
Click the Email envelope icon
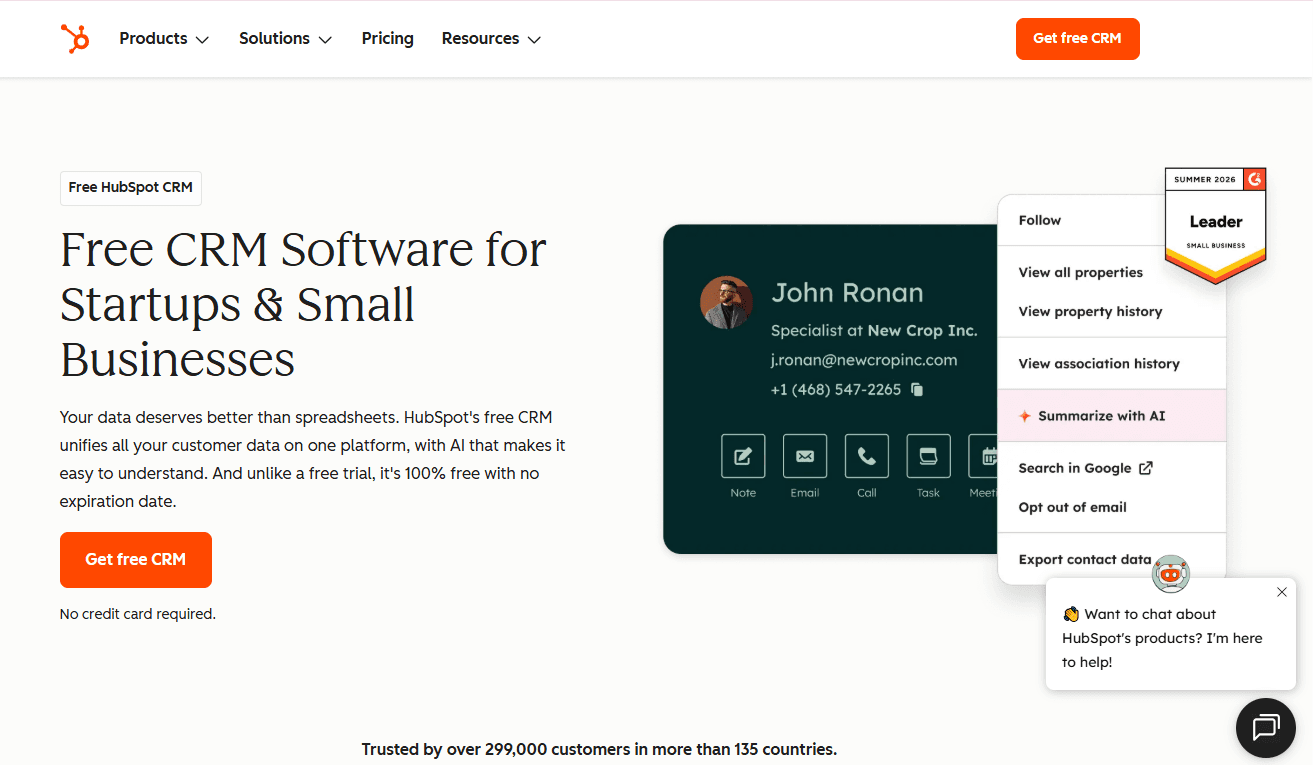(805, 456)
